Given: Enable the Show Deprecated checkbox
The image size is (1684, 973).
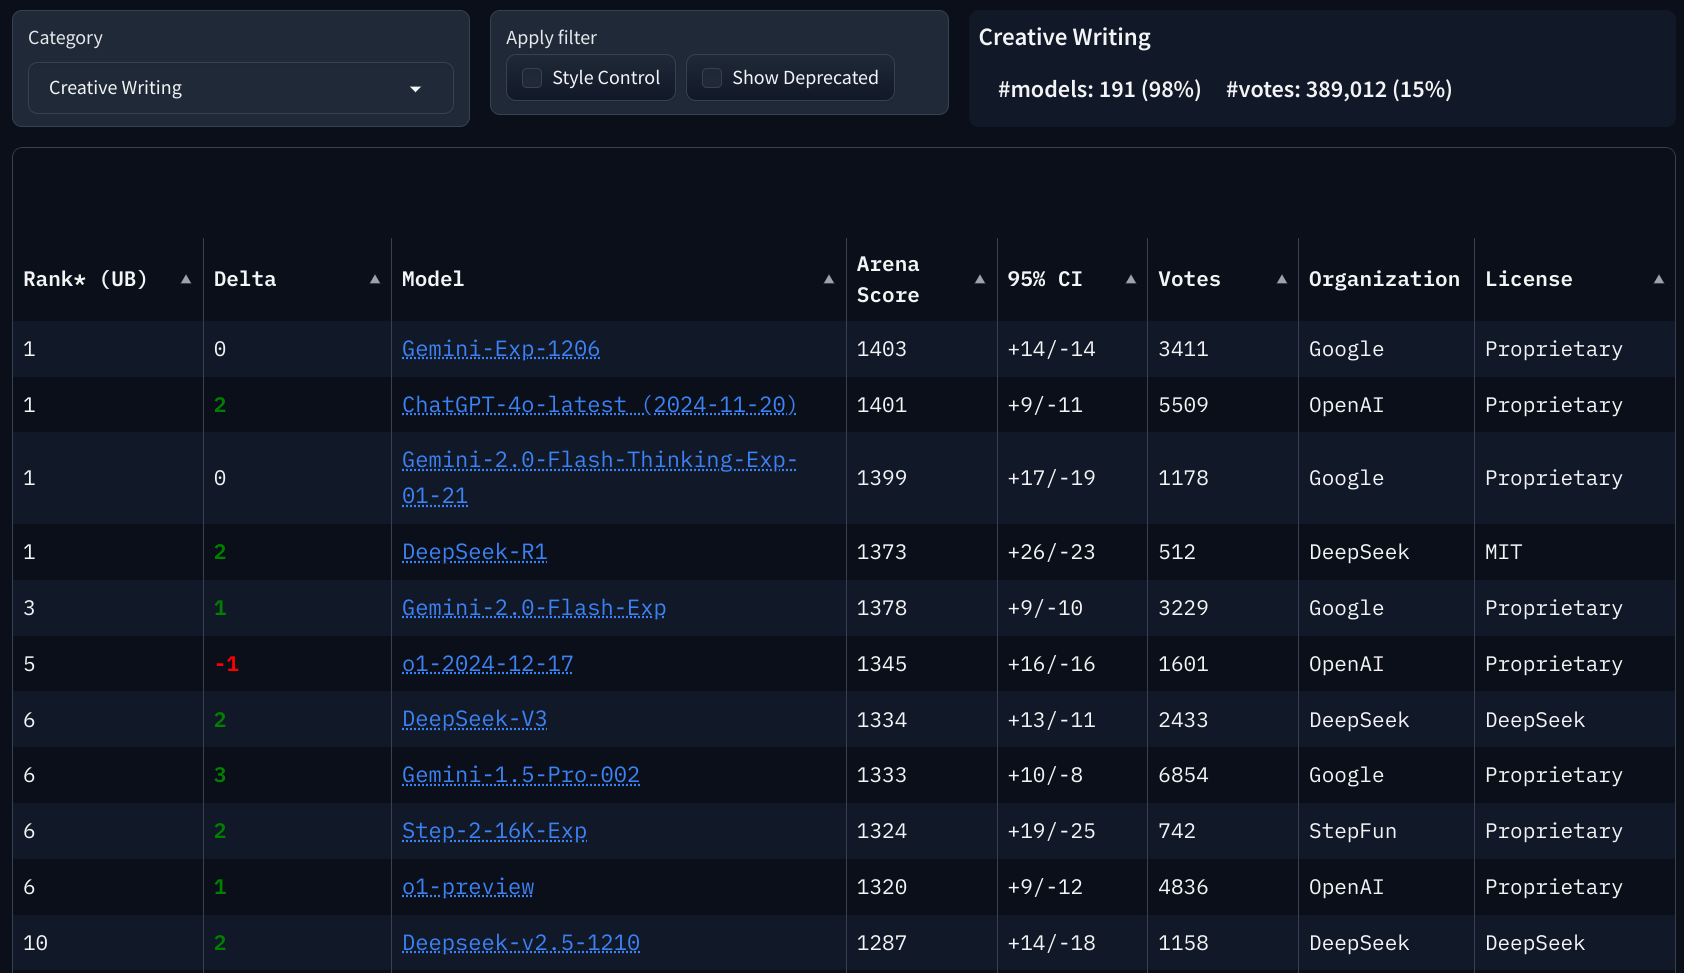Looking at the screenshot, I should (712, 78).
